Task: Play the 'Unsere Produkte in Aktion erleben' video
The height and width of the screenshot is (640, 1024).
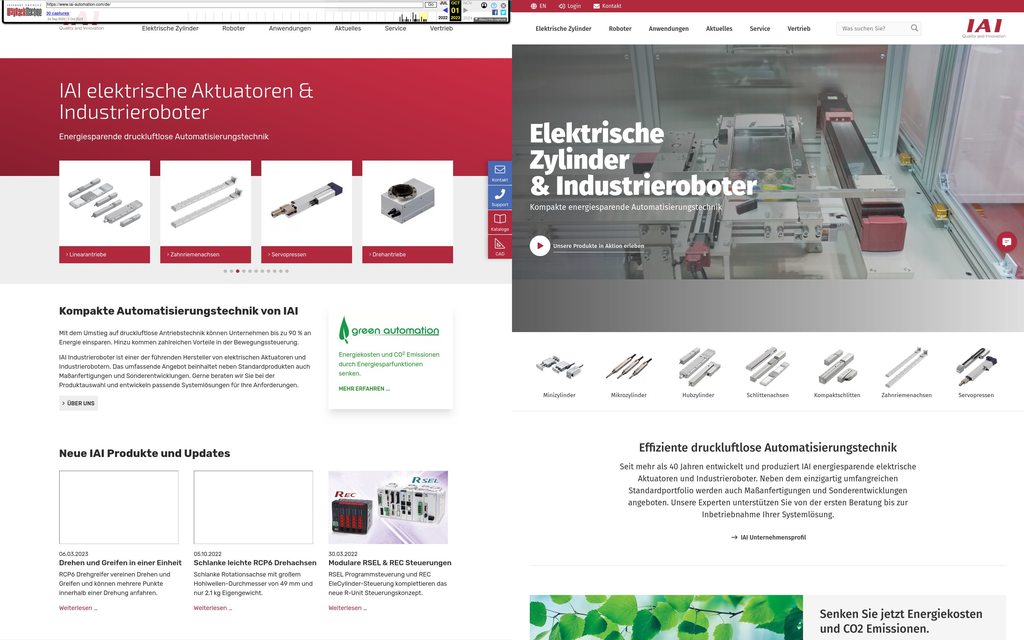Action: click(x=540, y=244)
